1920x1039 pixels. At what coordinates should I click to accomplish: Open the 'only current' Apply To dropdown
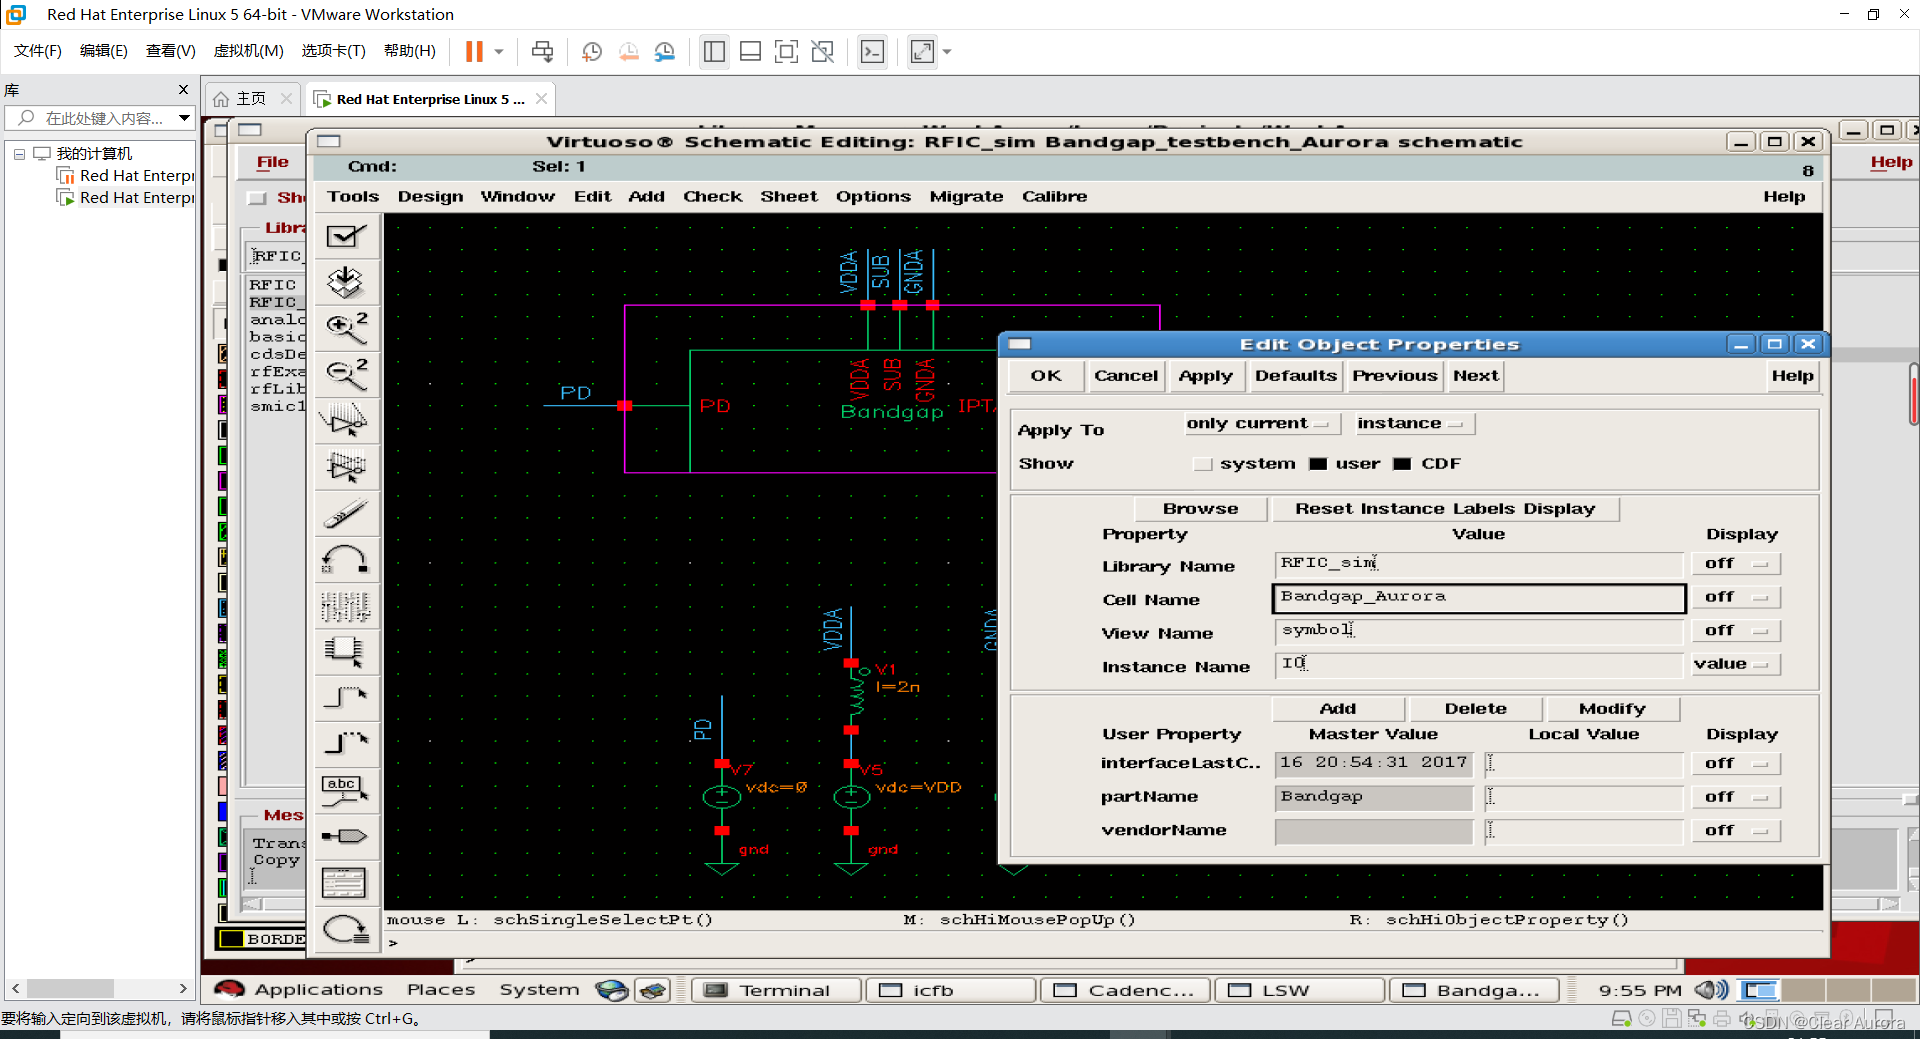coord(1258,424)
